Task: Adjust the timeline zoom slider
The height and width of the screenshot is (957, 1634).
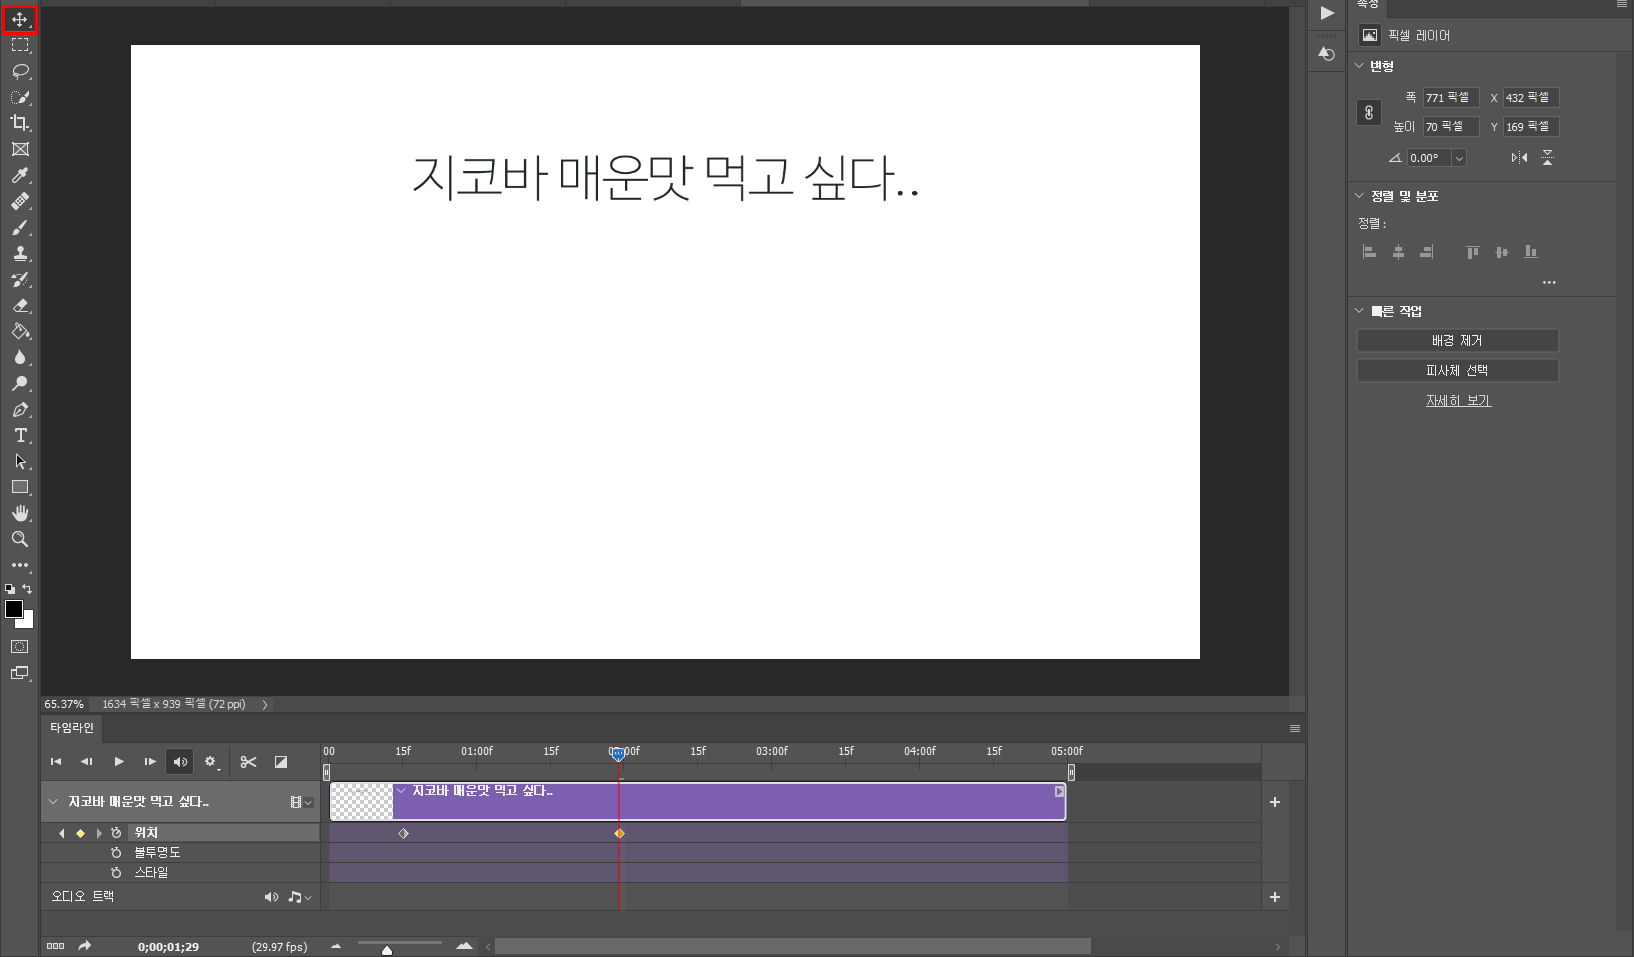Action: pos(387,950)
